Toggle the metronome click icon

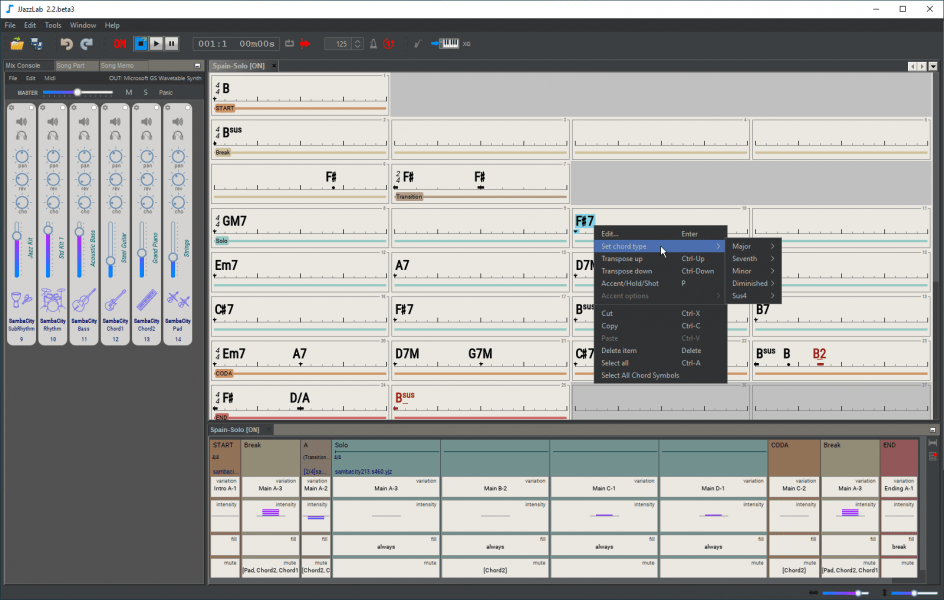pyautogui.click(x=373, y=44)
